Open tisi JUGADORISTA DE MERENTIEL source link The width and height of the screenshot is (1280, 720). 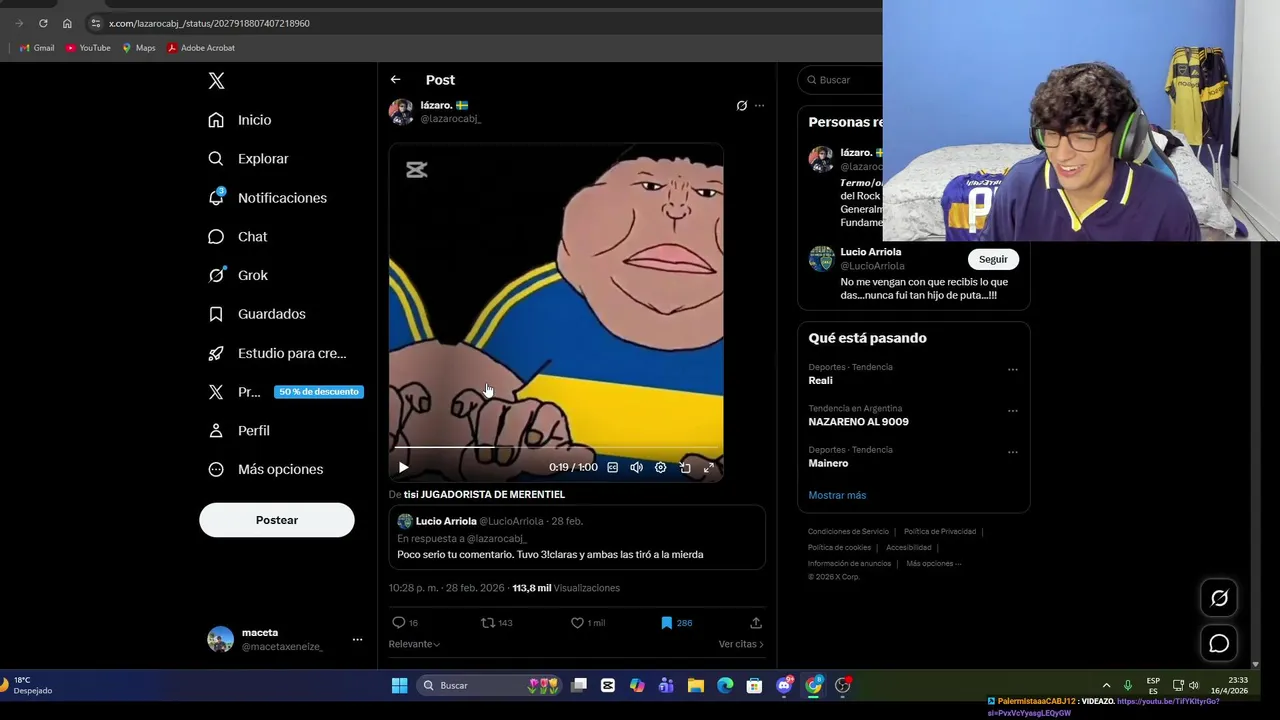tap(484, 495)
